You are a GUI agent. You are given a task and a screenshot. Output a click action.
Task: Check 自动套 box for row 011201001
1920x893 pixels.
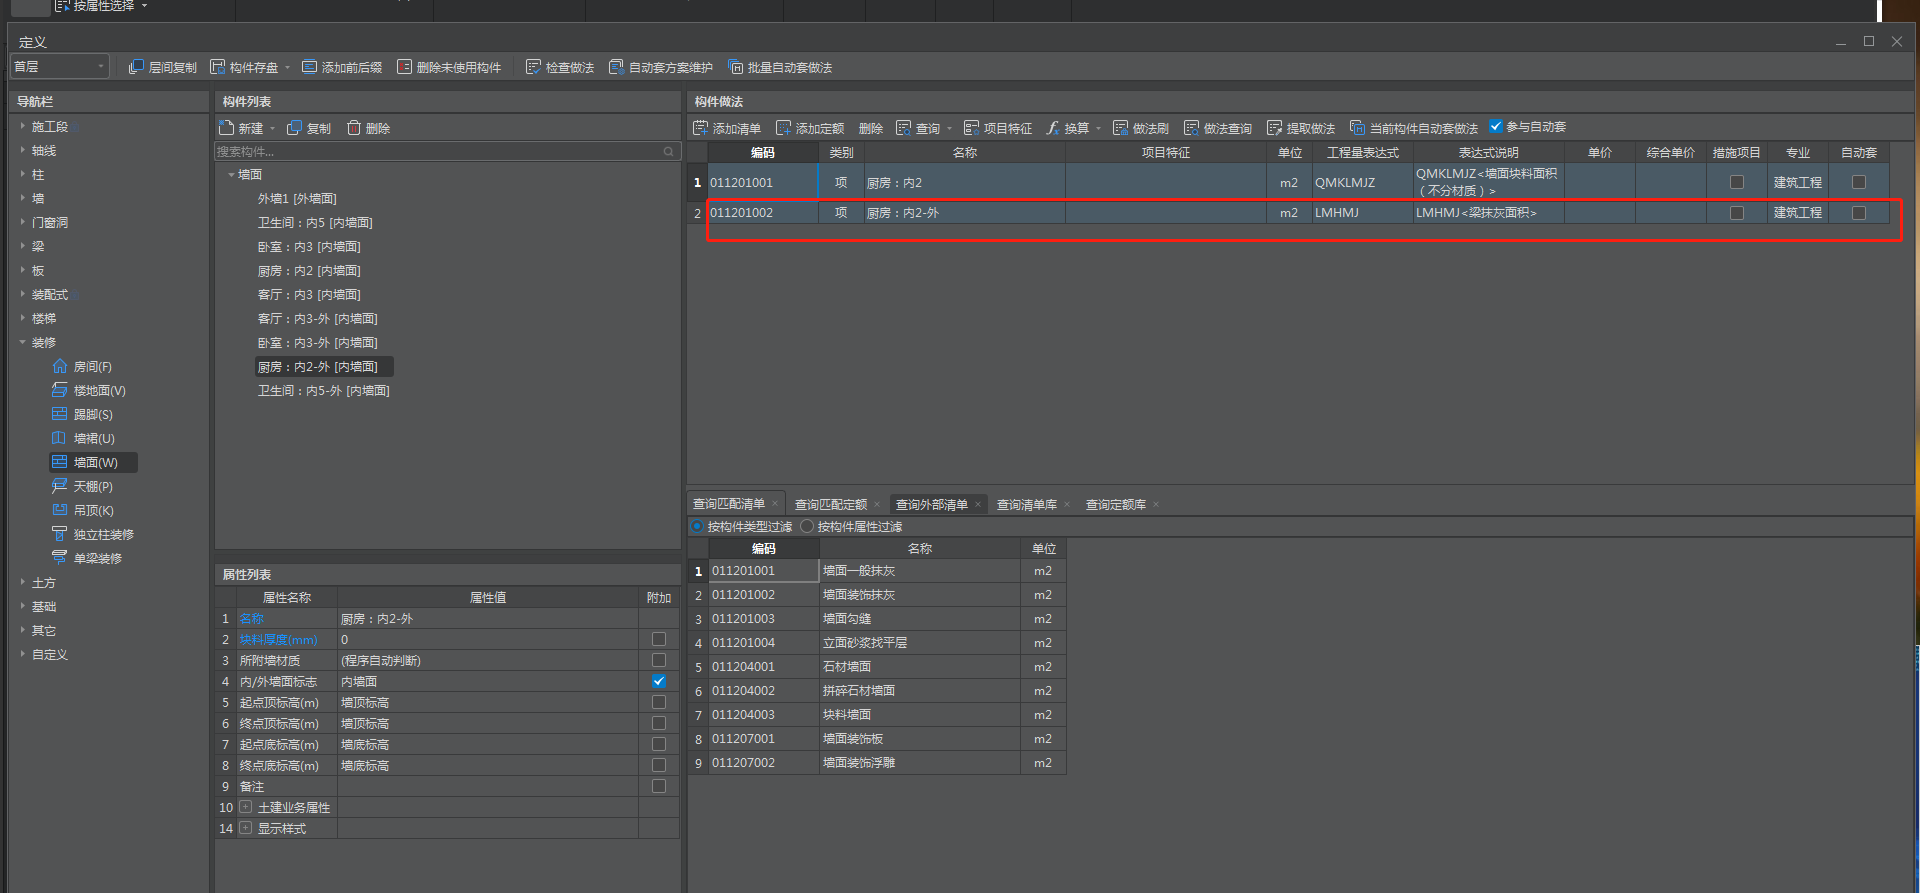pos(1859,183)
